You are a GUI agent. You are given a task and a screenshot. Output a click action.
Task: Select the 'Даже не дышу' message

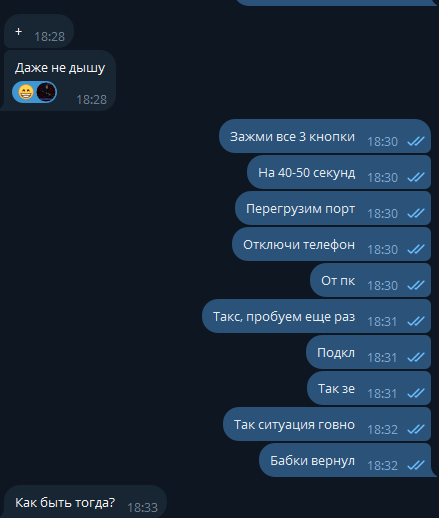60,80
